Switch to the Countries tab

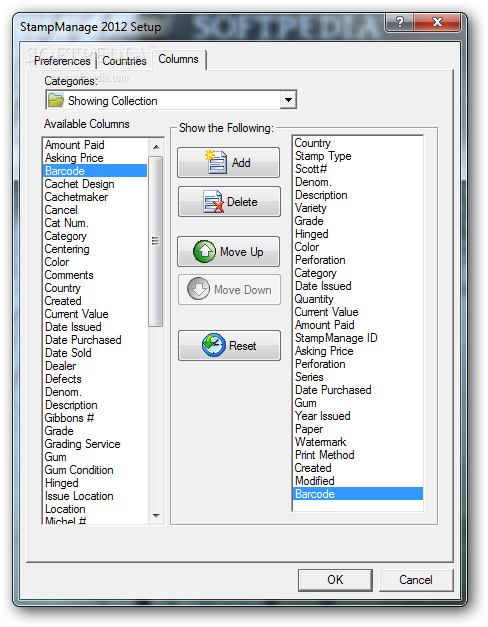coord(124,61)
